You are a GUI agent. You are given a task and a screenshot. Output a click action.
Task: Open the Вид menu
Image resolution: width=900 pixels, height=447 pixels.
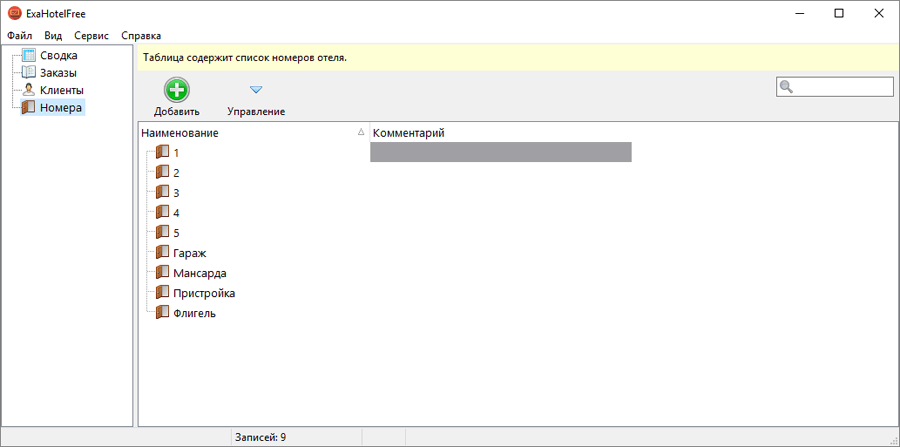click(x=53, y=36)
